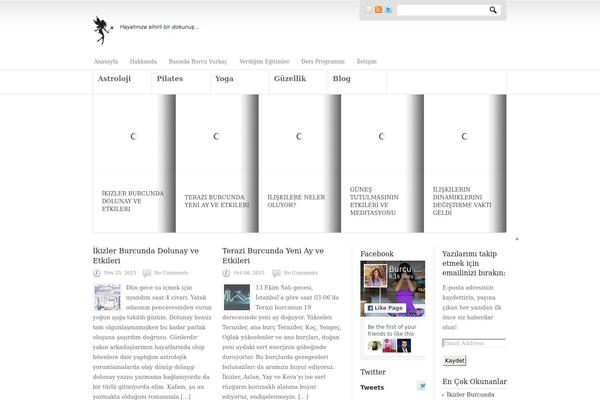Click the Terazi post thumbnail image

pos(237,297)
